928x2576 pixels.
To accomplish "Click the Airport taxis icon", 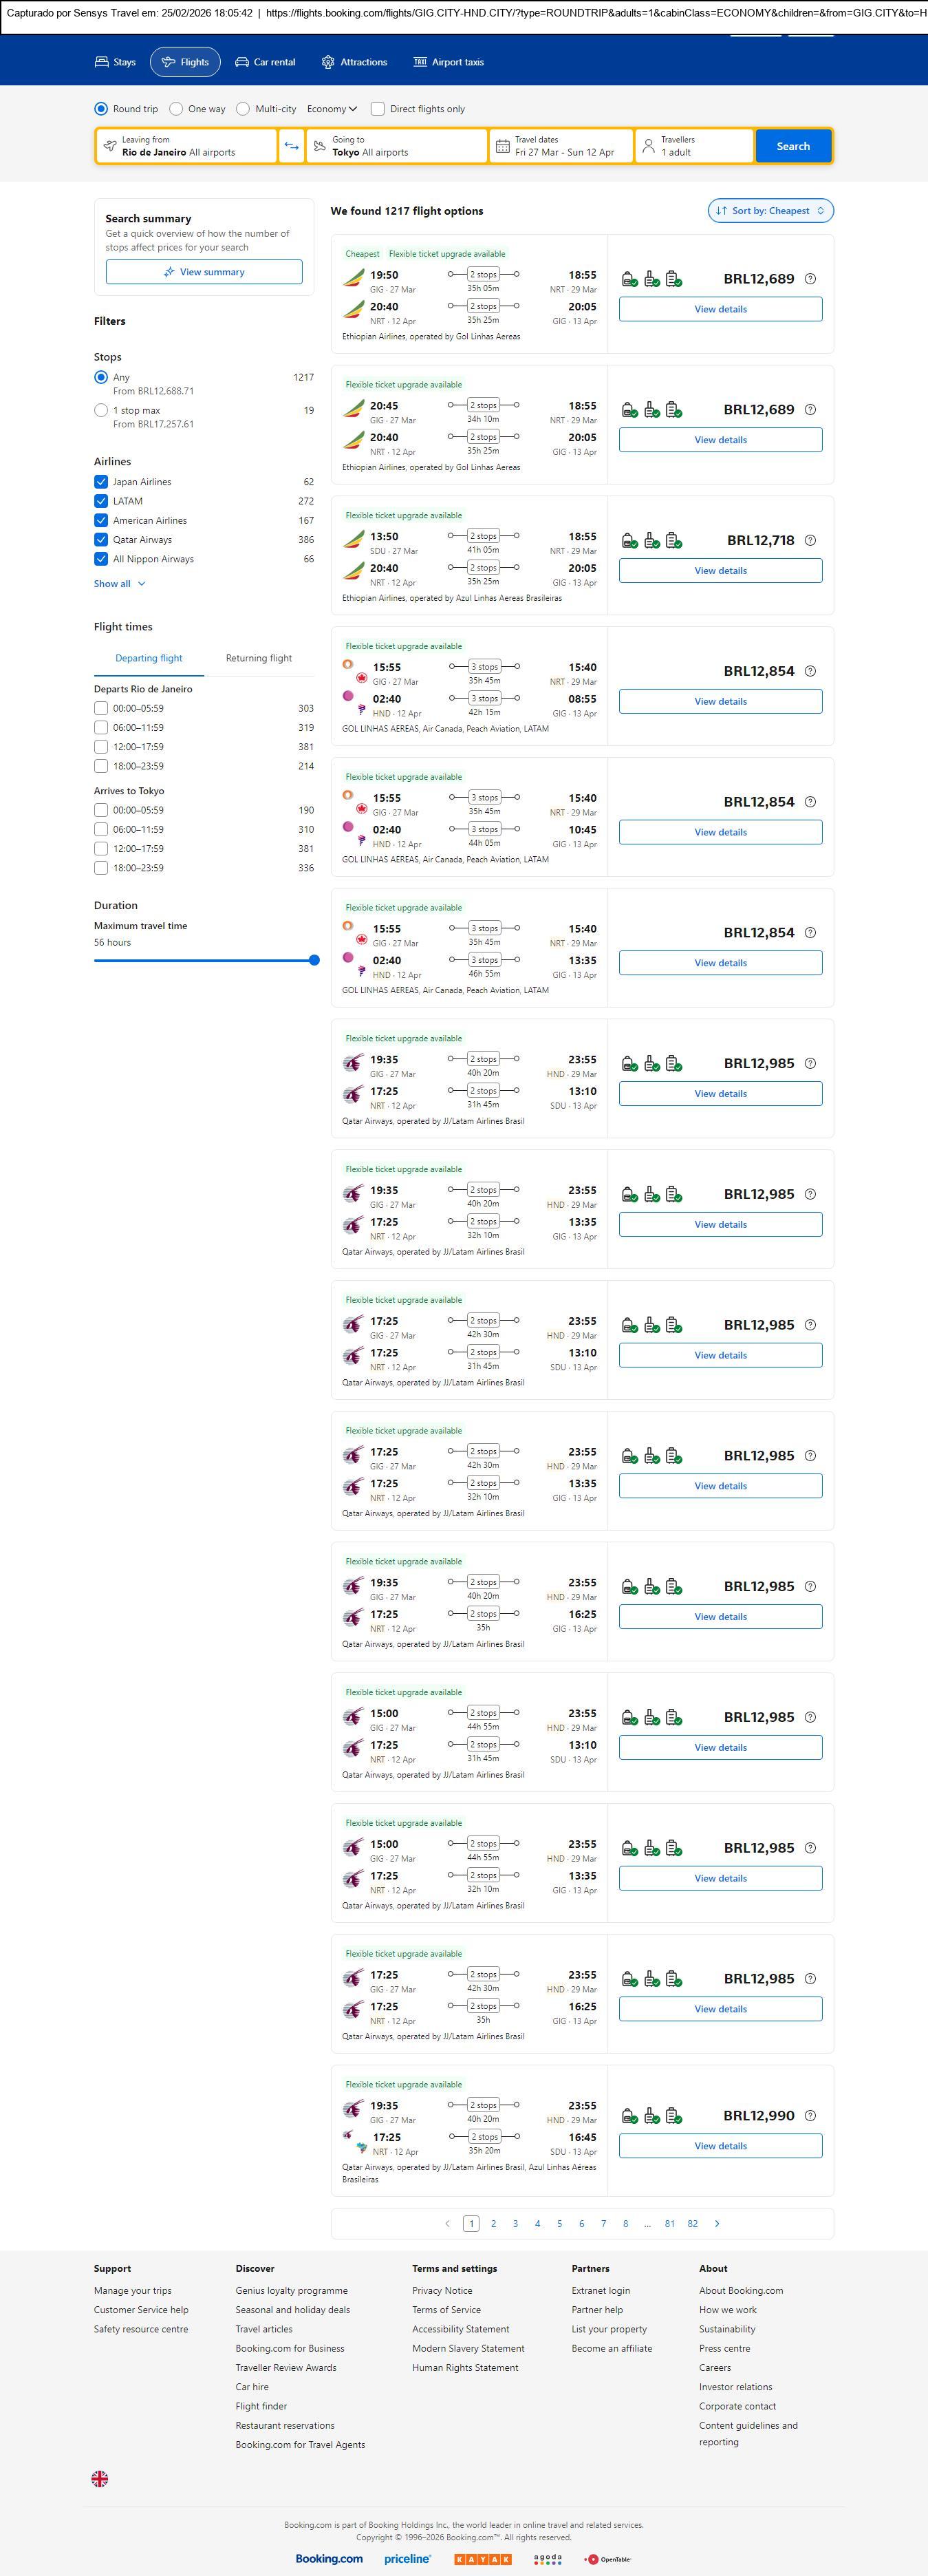I will click(x=420, y=62).
